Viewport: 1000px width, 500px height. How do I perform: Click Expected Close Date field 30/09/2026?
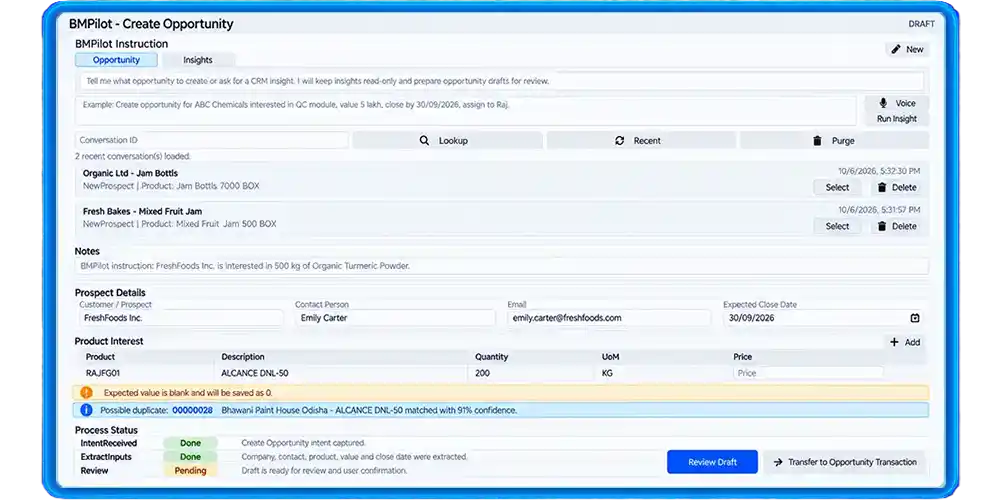coord(823,318)
